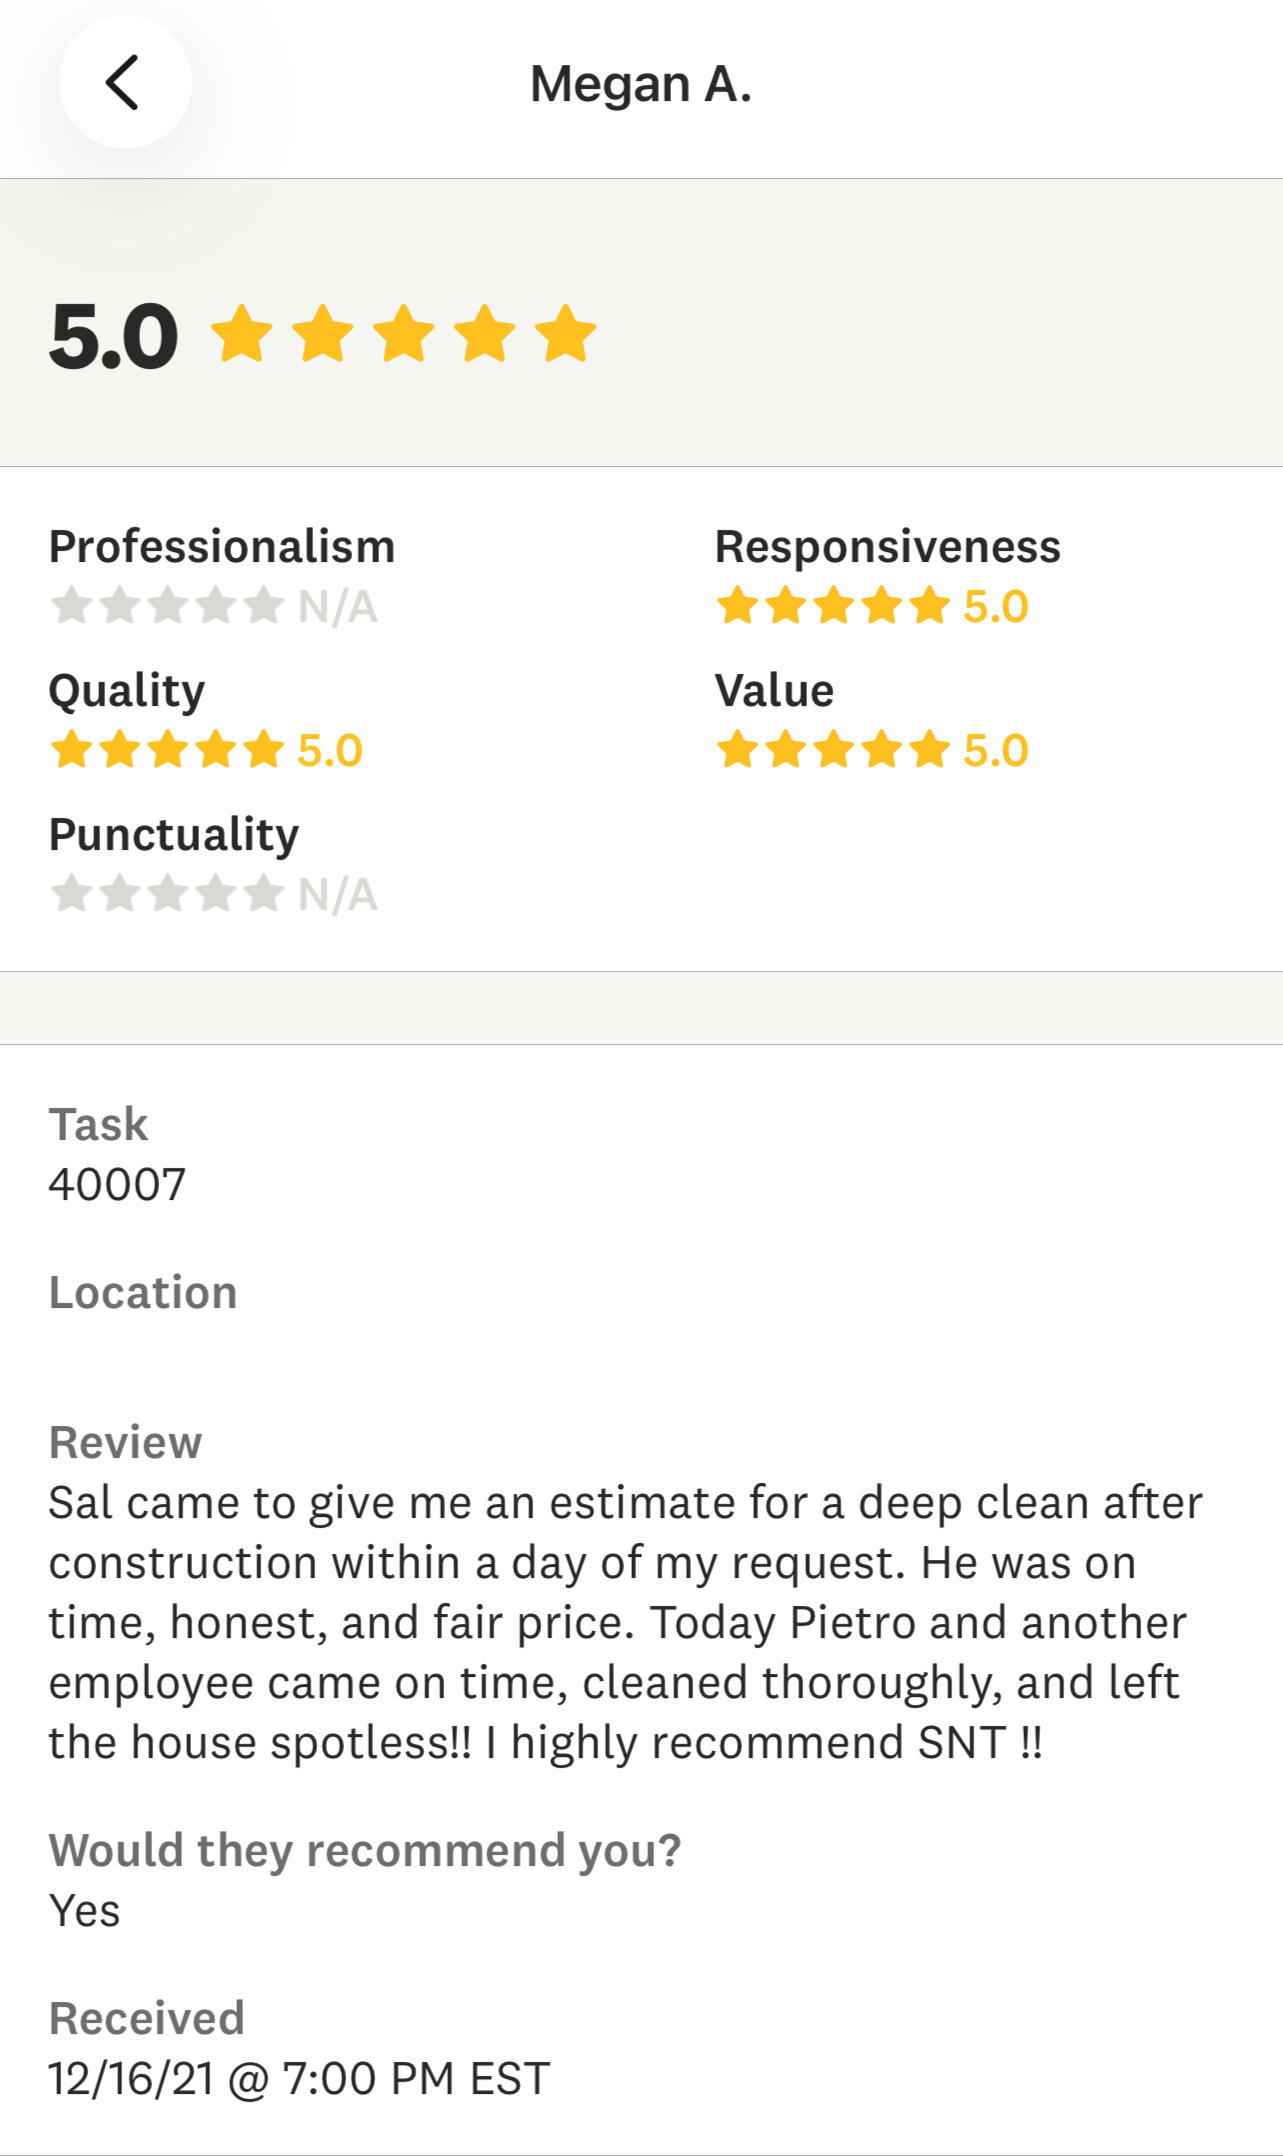
Task: Click the Task number 40007
Action: coord(117,1185)
